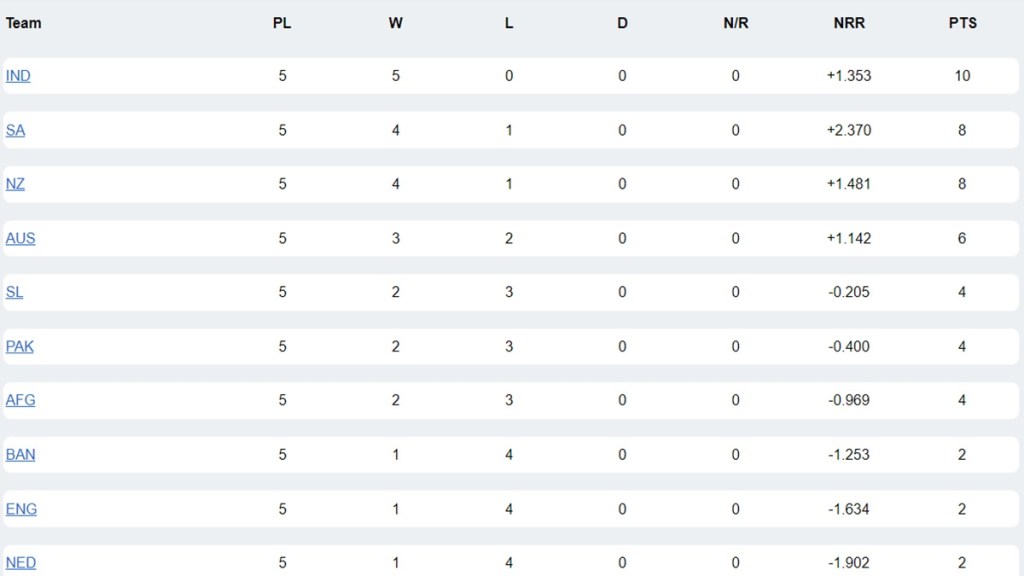
Task: Select the row showing AUS with 6 points
Action: [500, 238]
